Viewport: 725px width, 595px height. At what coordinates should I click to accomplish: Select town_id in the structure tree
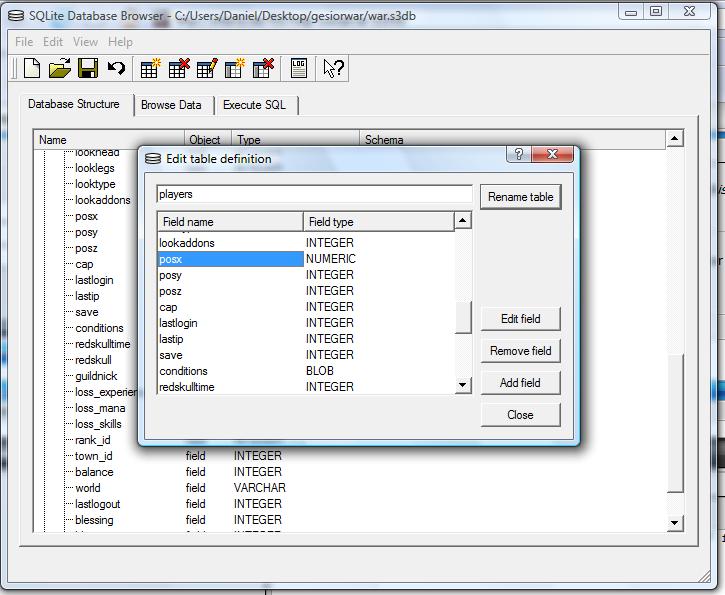(x=94, y=456)
